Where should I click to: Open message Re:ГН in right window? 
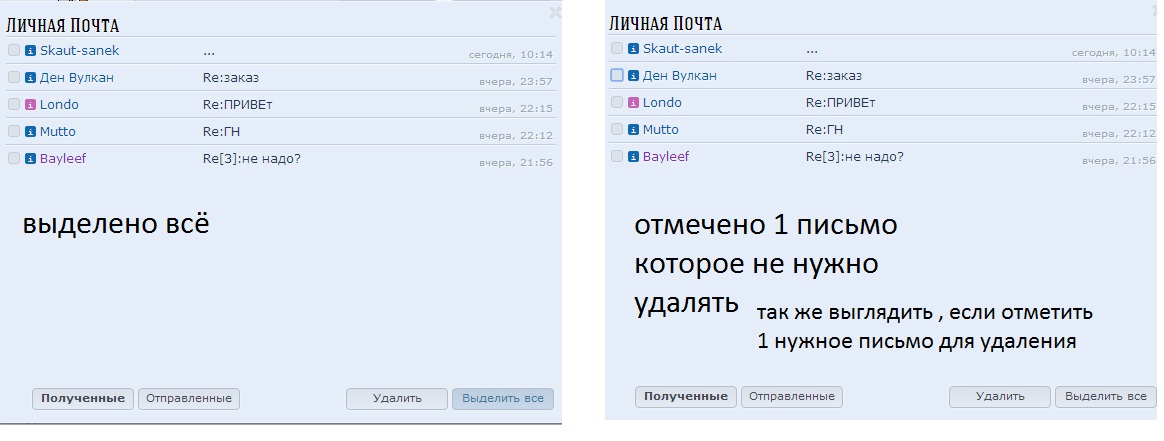824,129
